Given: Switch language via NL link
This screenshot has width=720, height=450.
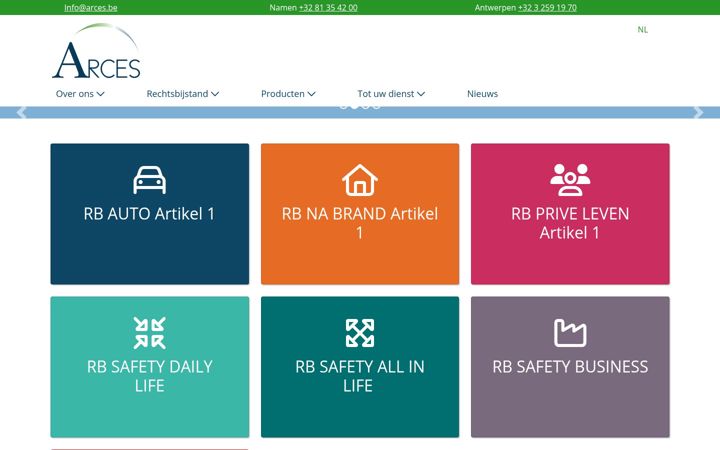Looking at the screenshot, I should (x=642, y=29).
